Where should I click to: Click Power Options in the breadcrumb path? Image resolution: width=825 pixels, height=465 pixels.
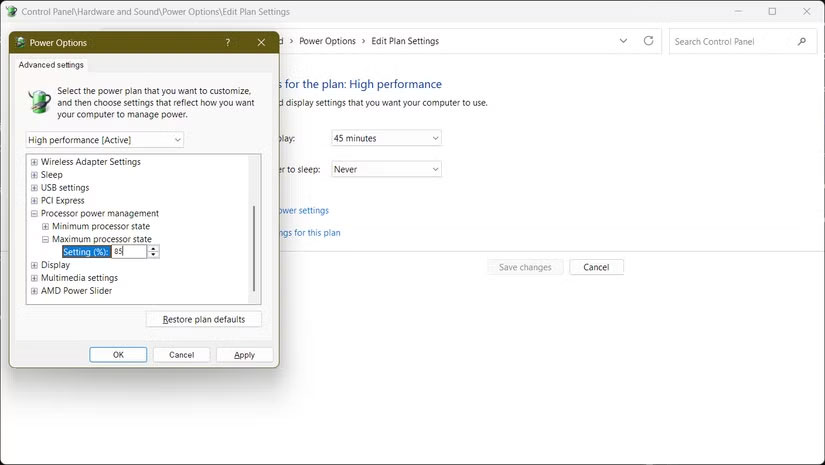tap(327, 41)
